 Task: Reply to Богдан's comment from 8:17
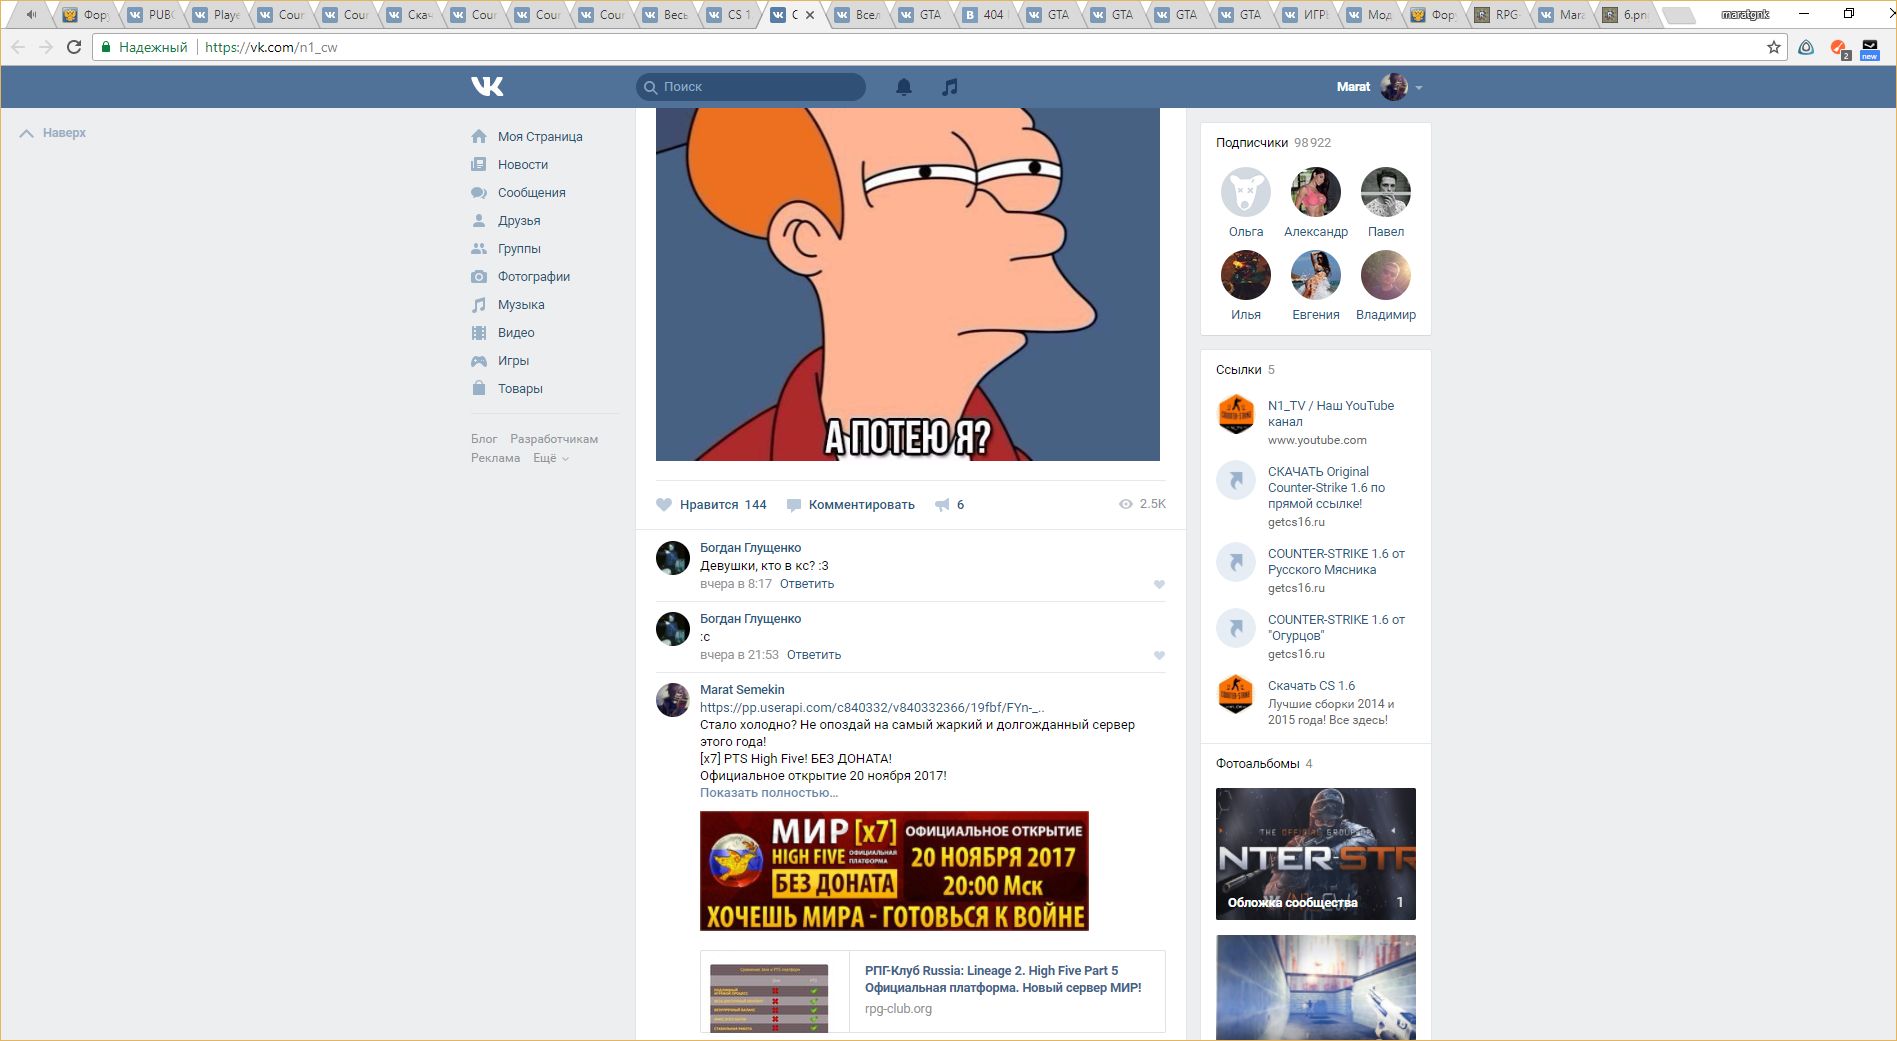click(806, 584)
